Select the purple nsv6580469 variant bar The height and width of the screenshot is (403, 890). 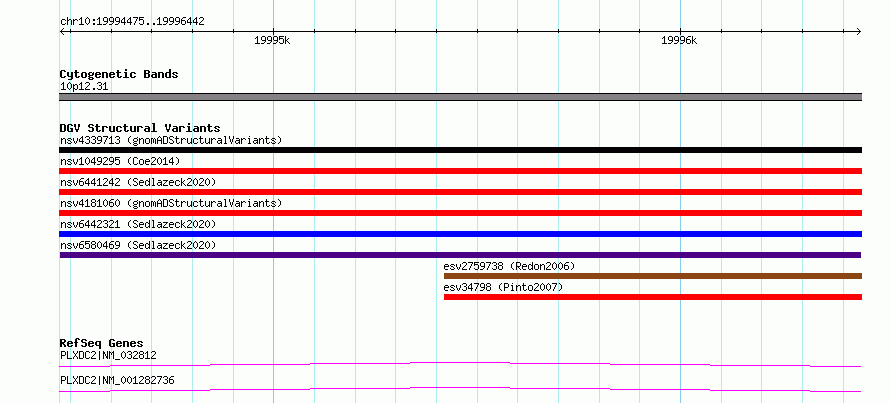[461, 255]
